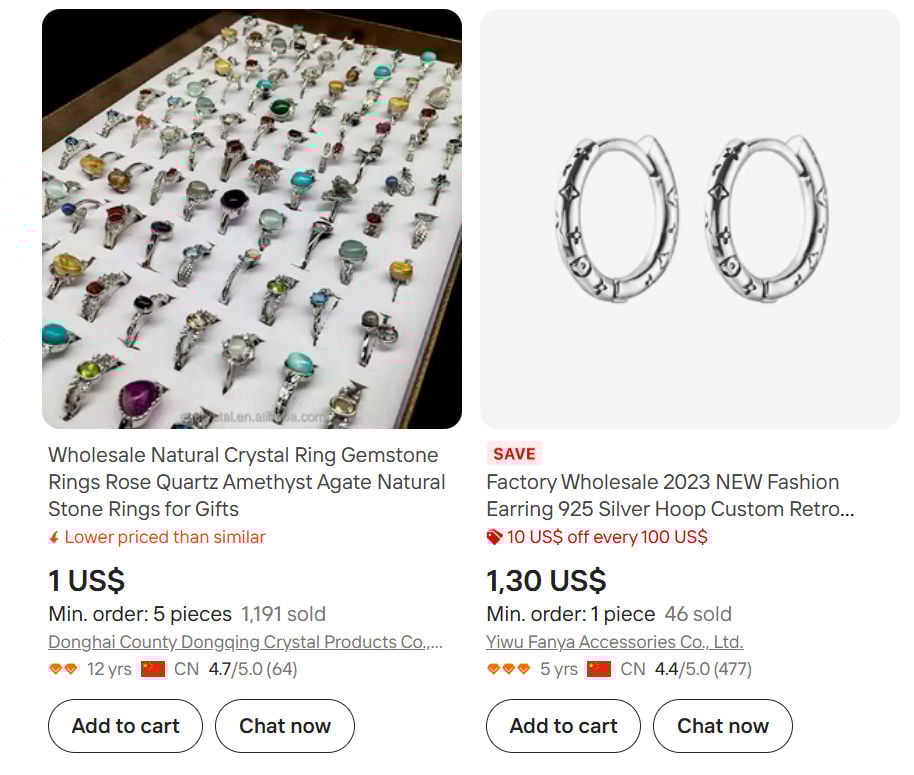Click the diamond badges next to 12 yrs
Image resolution: width=914 pixels, height=775 pixels.
click(65, 669)
